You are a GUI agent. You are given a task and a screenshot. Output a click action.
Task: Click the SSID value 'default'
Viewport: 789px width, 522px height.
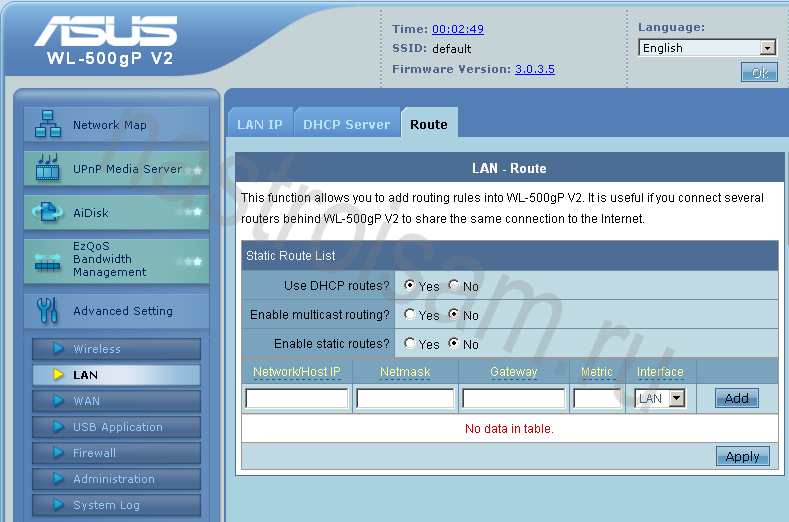(452, 49)
